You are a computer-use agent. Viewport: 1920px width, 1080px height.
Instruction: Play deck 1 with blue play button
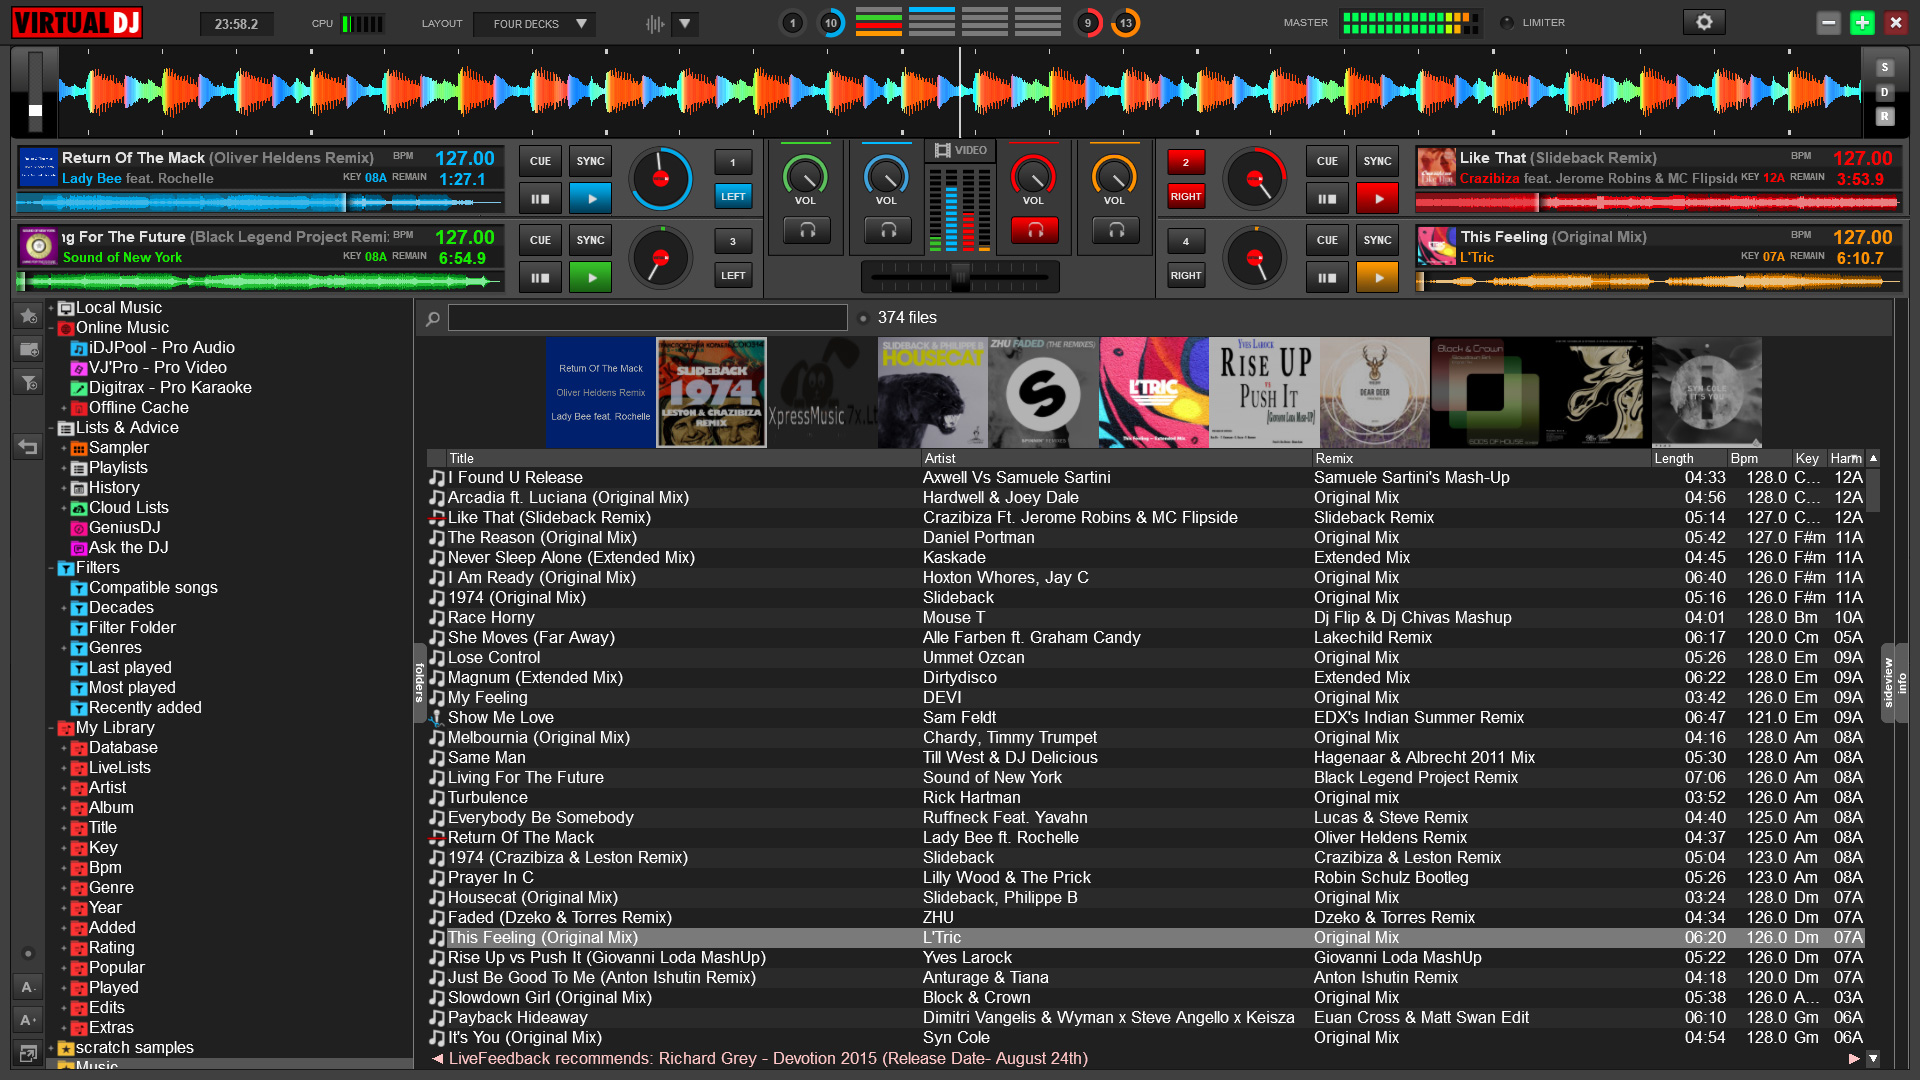pyautogui.click(x=591, y=198)
